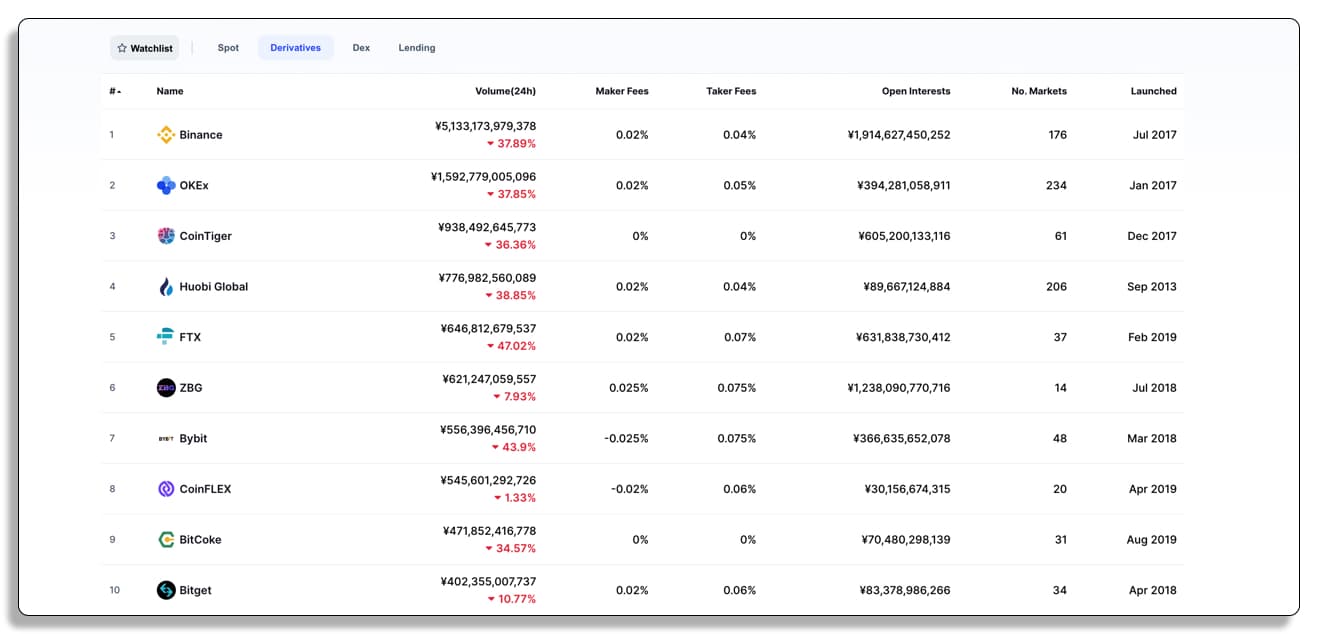Click ZBG volume ¥621,247,059,557
The width and height of the screenshot is (1318, 634).
point(489,379)
